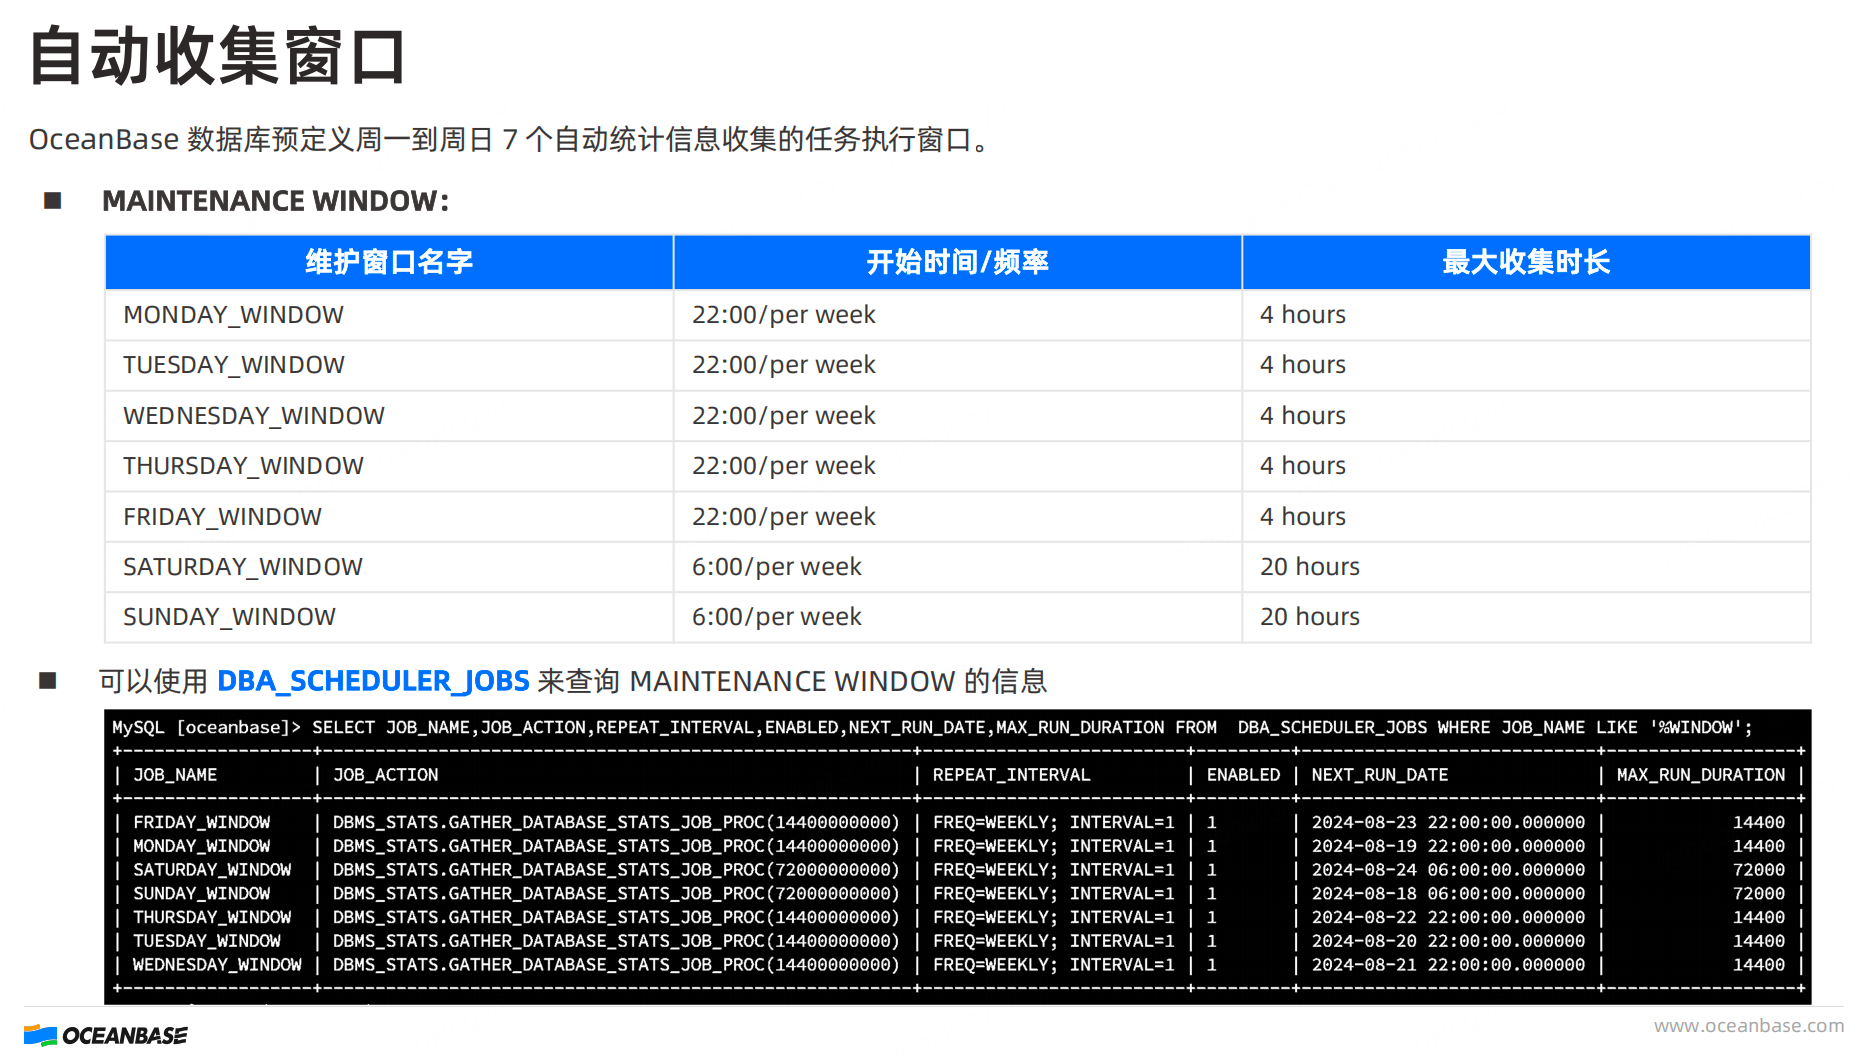Select the 最大收集时长 column header
Image resolution: width=1876 pixels, height=1054 pixels.
tap(1525, 262)
